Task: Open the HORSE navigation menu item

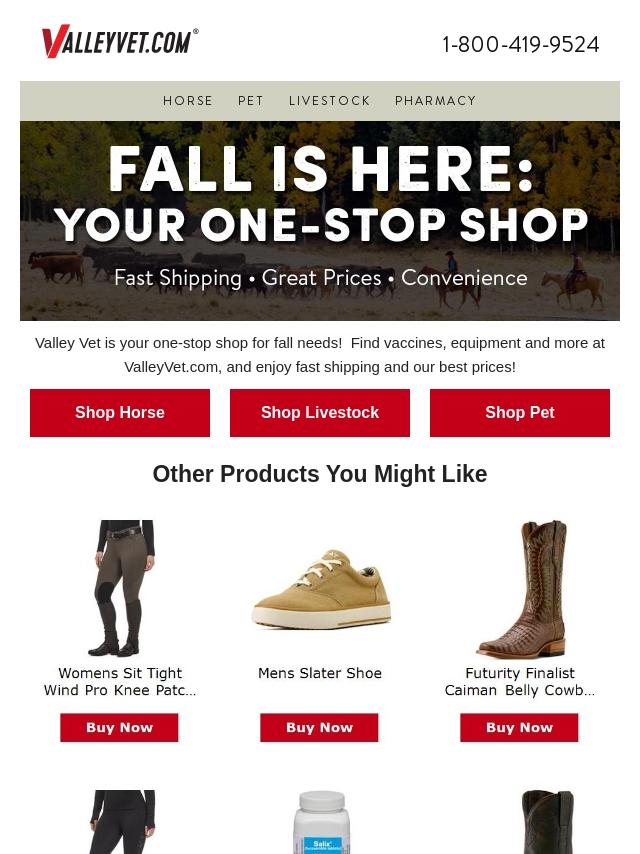Action: point(188,101)
